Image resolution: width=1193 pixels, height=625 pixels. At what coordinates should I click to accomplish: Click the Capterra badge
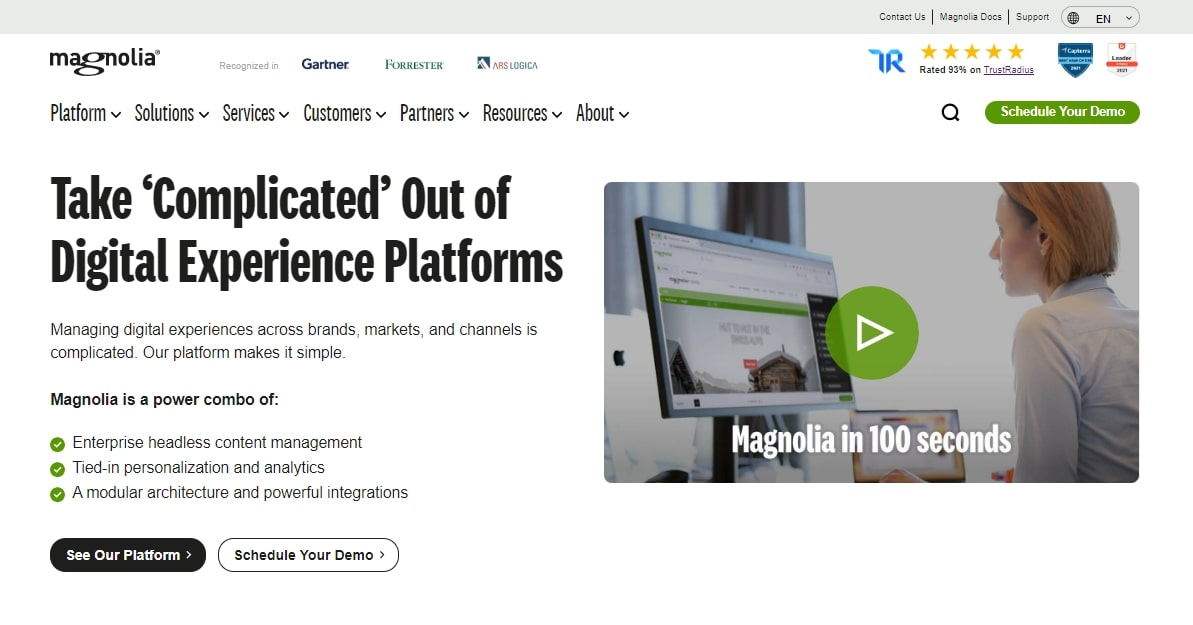point(1075,60)
